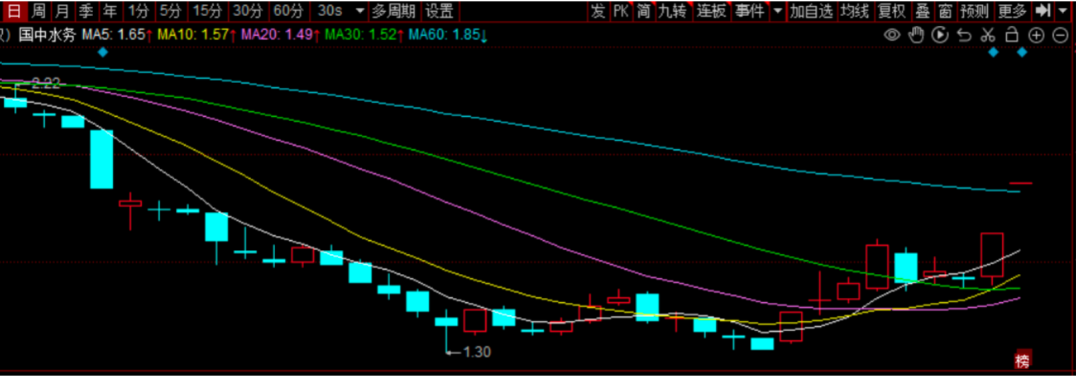1080x377 pixels.
Task: Click the undo arrow icon
Action: [964, 35]
